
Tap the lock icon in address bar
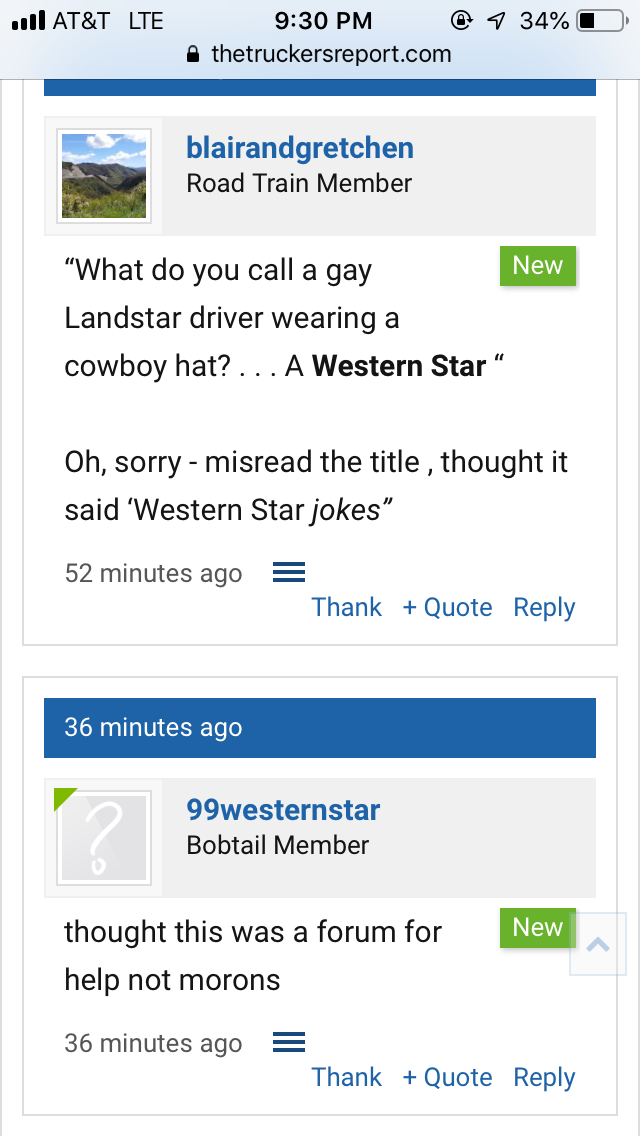pos(195,54)
